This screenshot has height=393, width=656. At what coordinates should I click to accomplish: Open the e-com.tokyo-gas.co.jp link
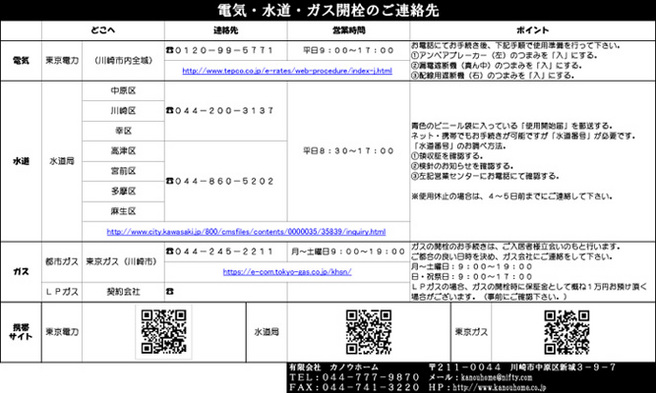click(287, 272)
